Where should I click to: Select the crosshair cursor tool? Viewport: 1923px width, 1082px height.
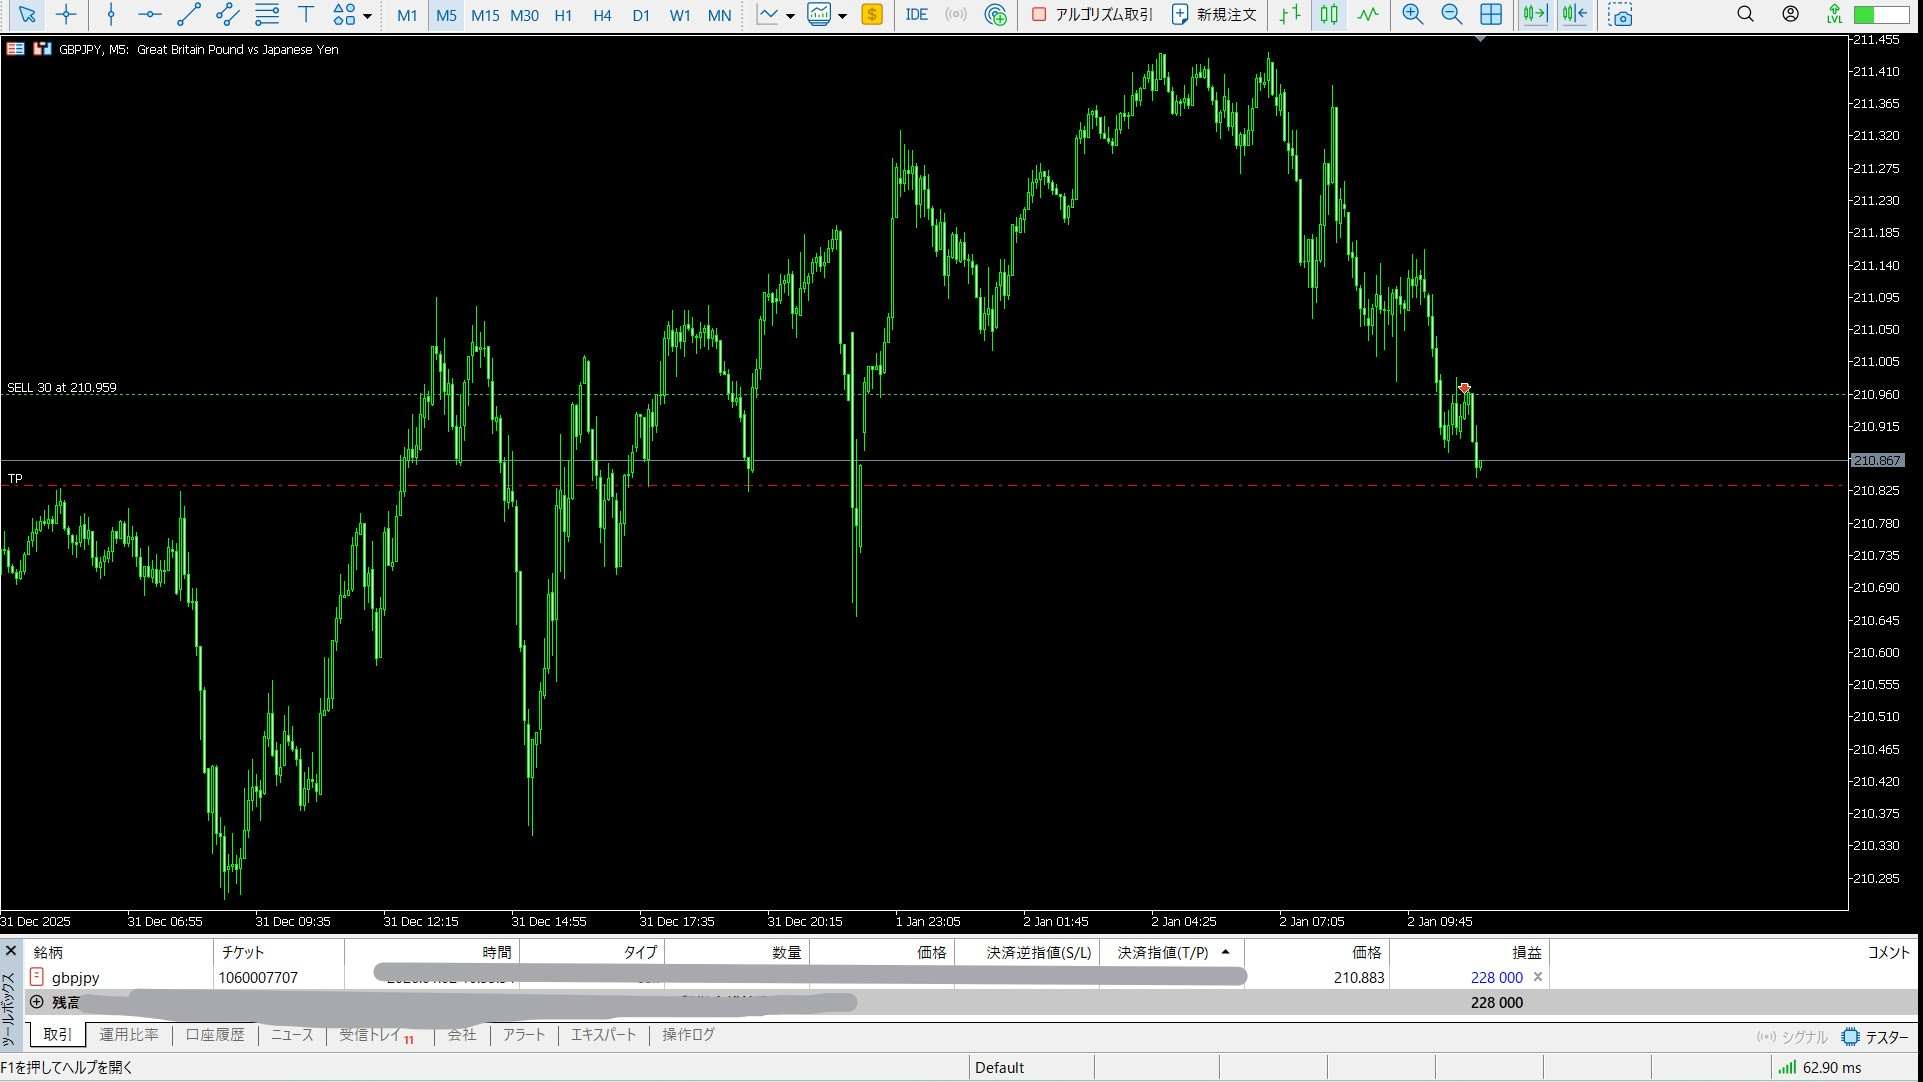(66, 14)
